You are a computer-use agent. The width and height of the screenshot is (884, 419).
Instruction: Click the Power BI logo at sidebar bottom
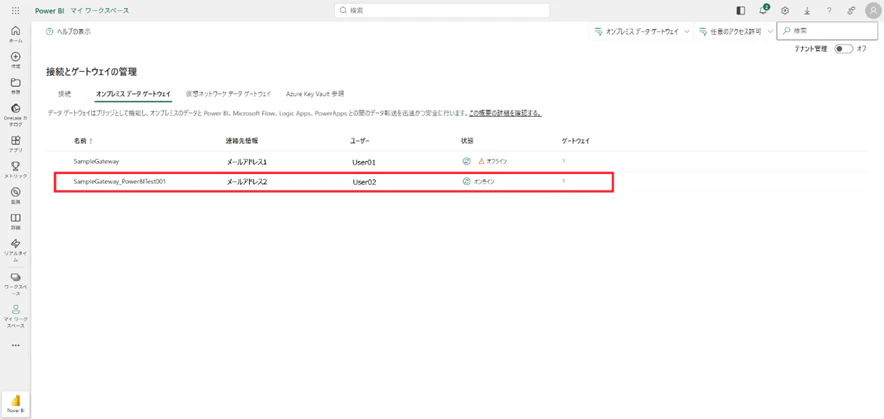click(x=16, y=403)
